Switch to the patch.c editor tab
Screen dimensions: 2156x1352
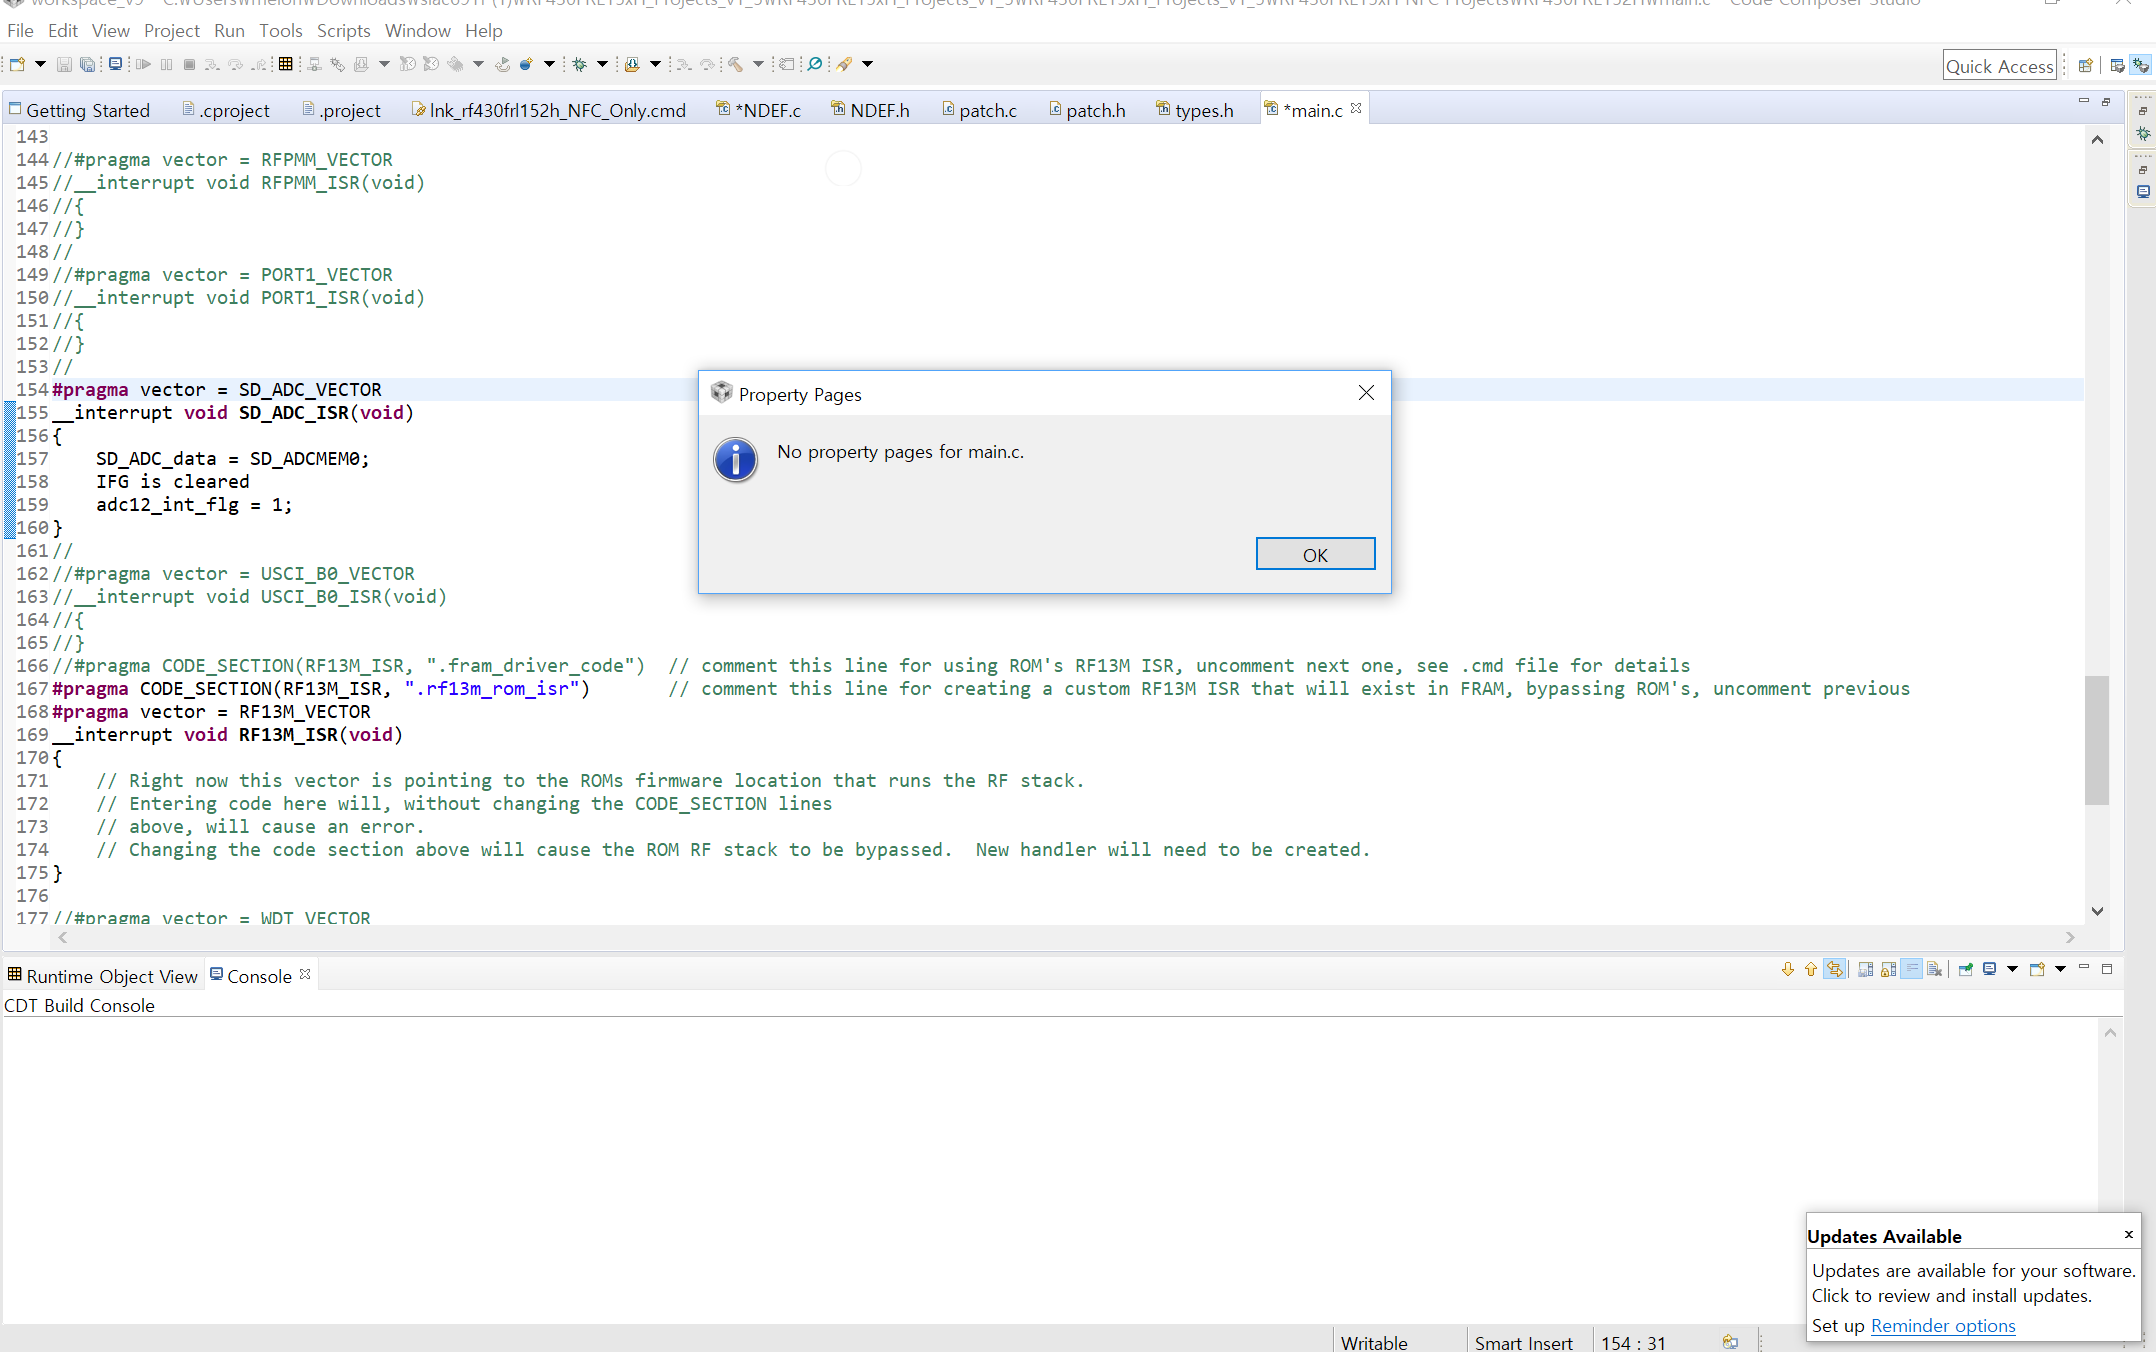tap(979, 110)
